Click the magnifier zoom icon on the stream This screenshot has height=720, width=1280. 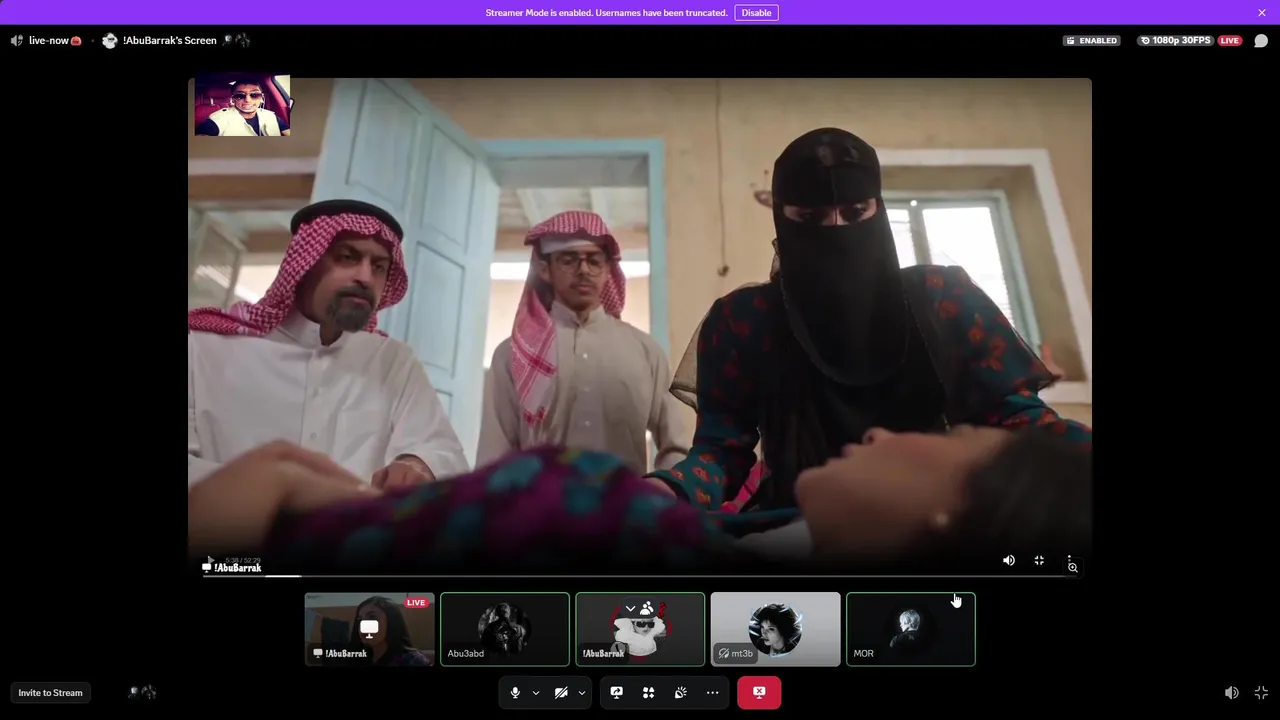(1072, 568)
